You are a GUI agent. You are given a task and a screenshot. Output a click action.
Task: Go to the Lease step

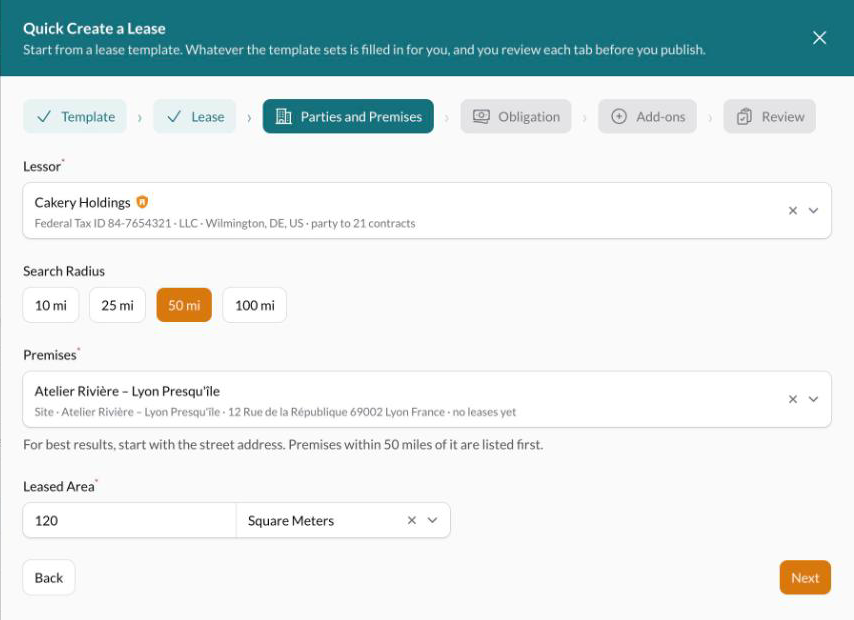pyautogui.click(x=194, y=117)
